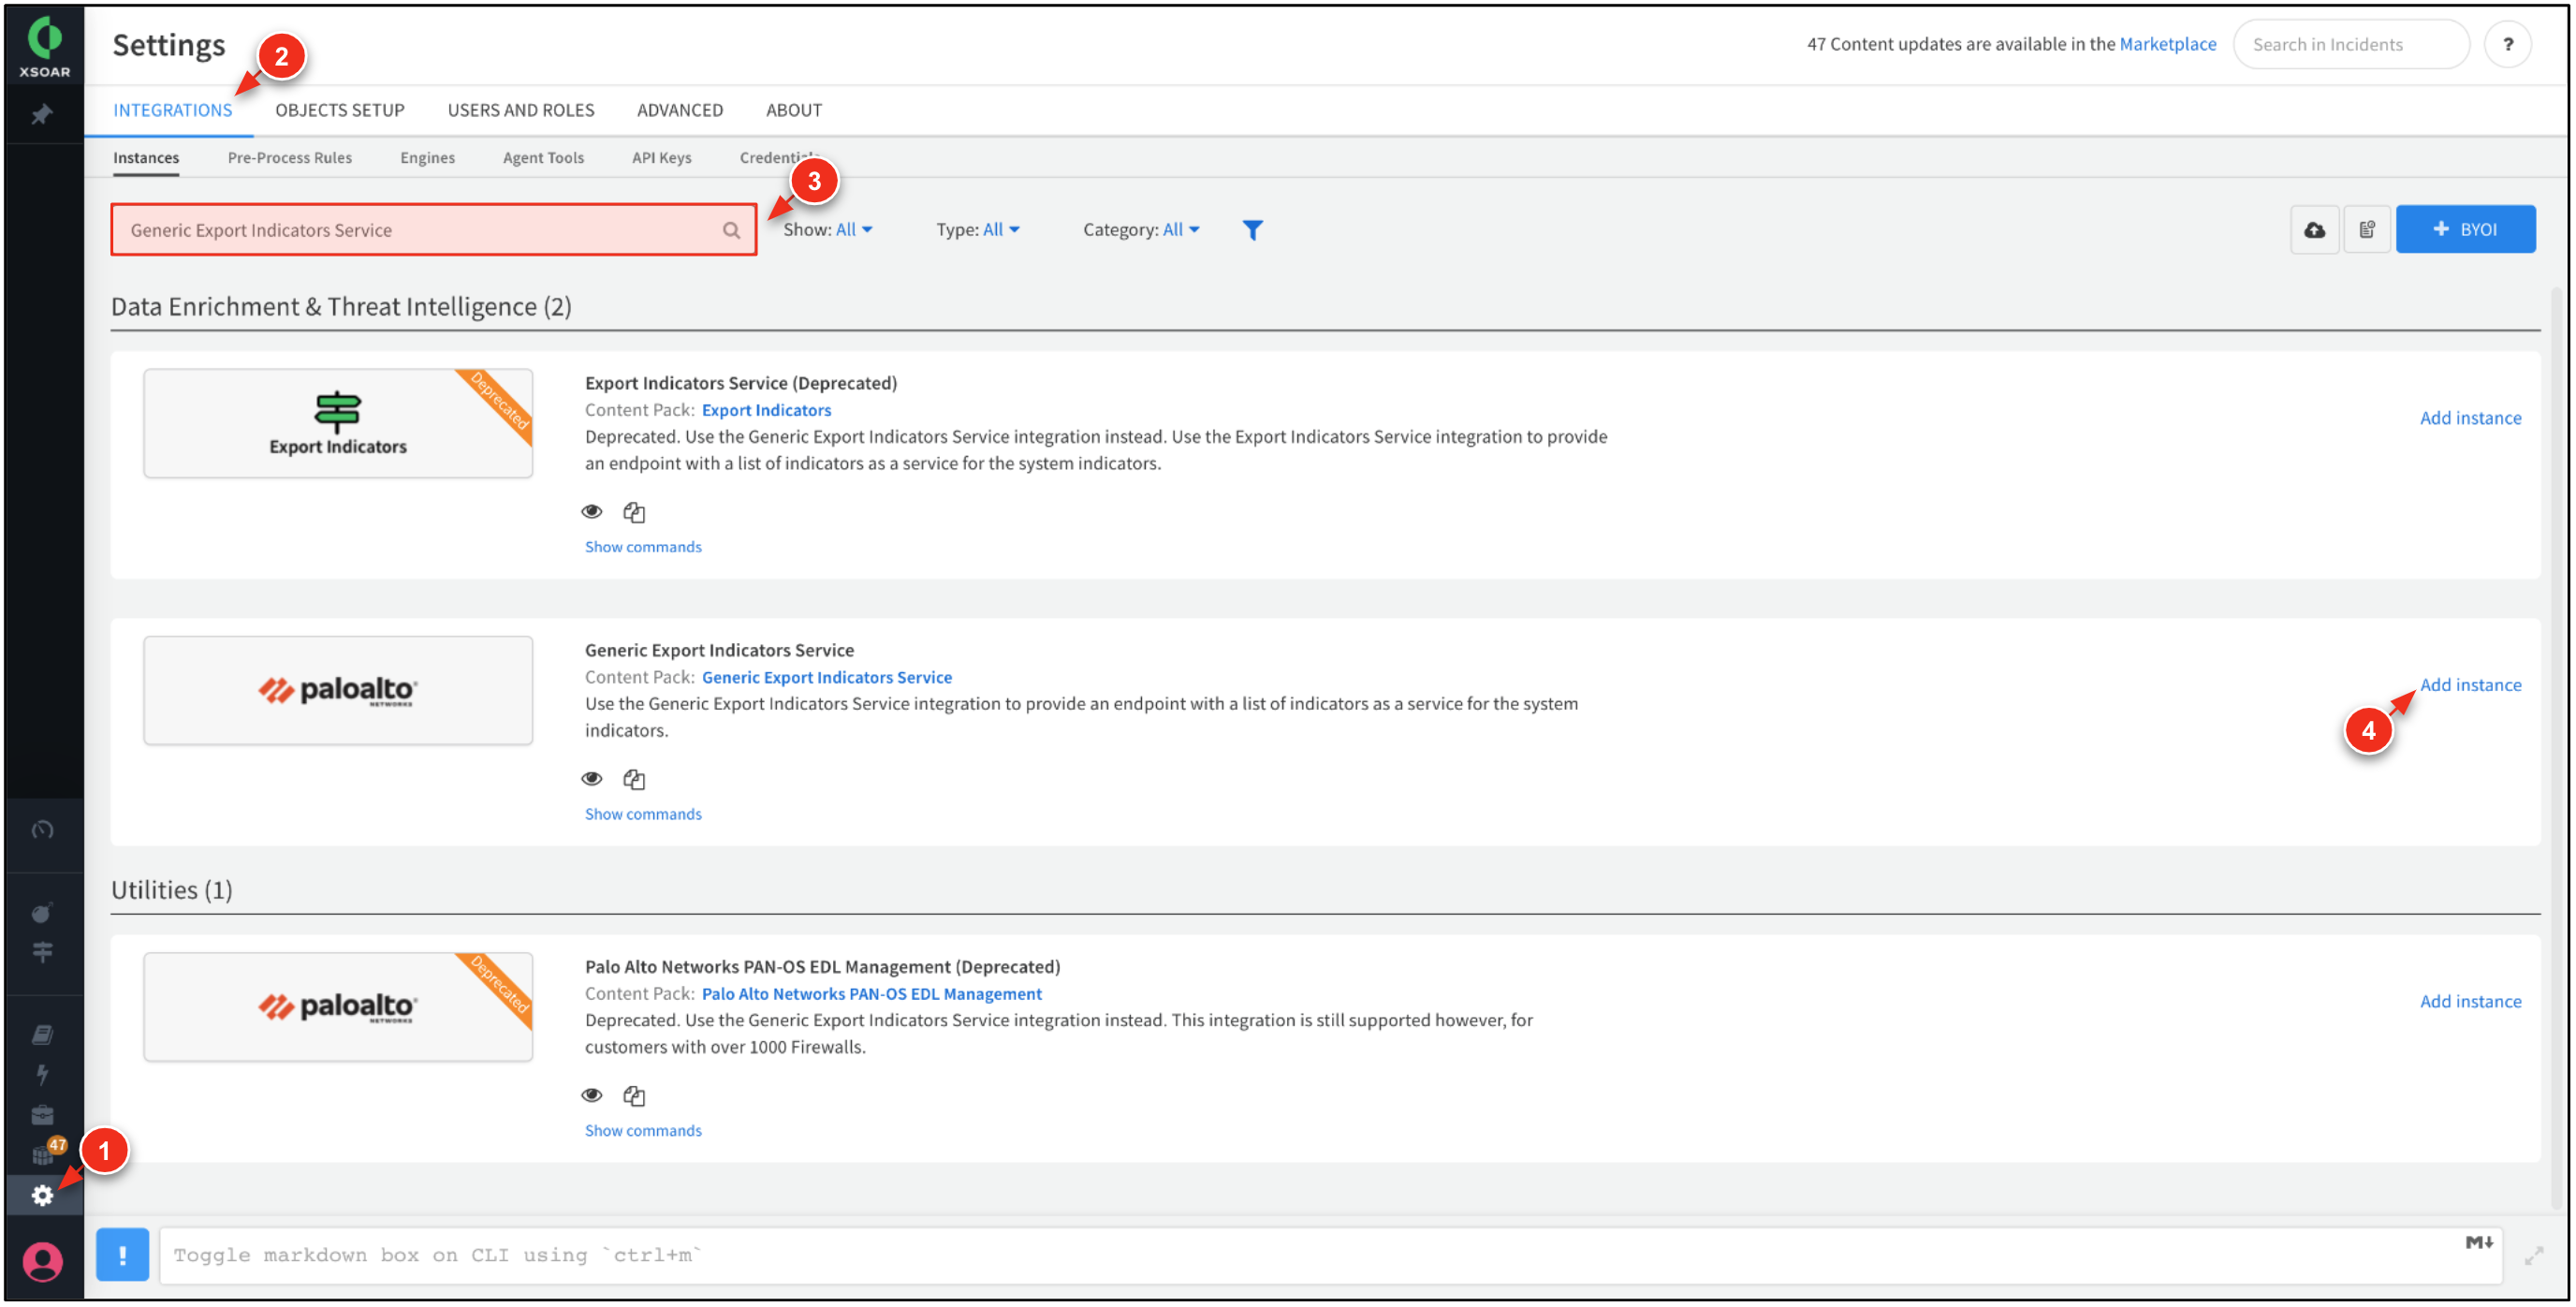
Task: Click the XSOAR logo
Action: coord(44,47)
